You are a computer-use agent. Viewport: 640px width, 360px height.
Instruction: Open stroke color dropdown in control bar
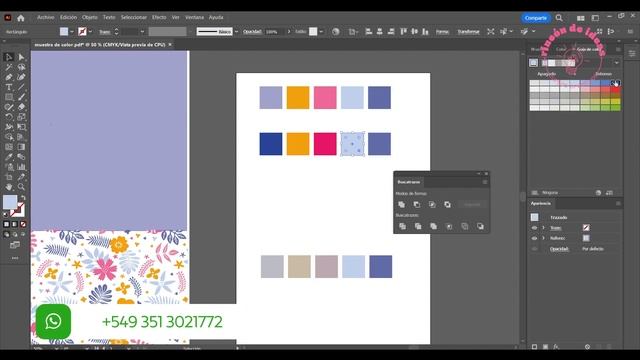90,31
